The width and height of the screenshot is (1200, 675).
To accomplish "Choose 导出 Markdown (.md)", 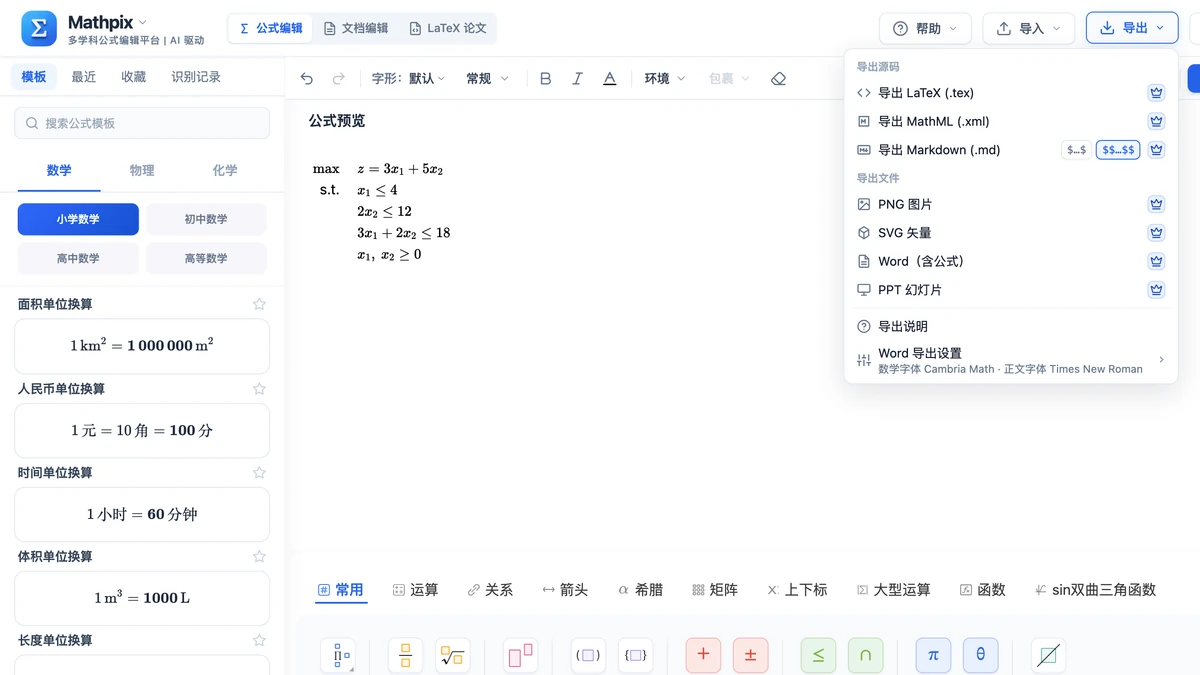I will (x=1011, y=150).
